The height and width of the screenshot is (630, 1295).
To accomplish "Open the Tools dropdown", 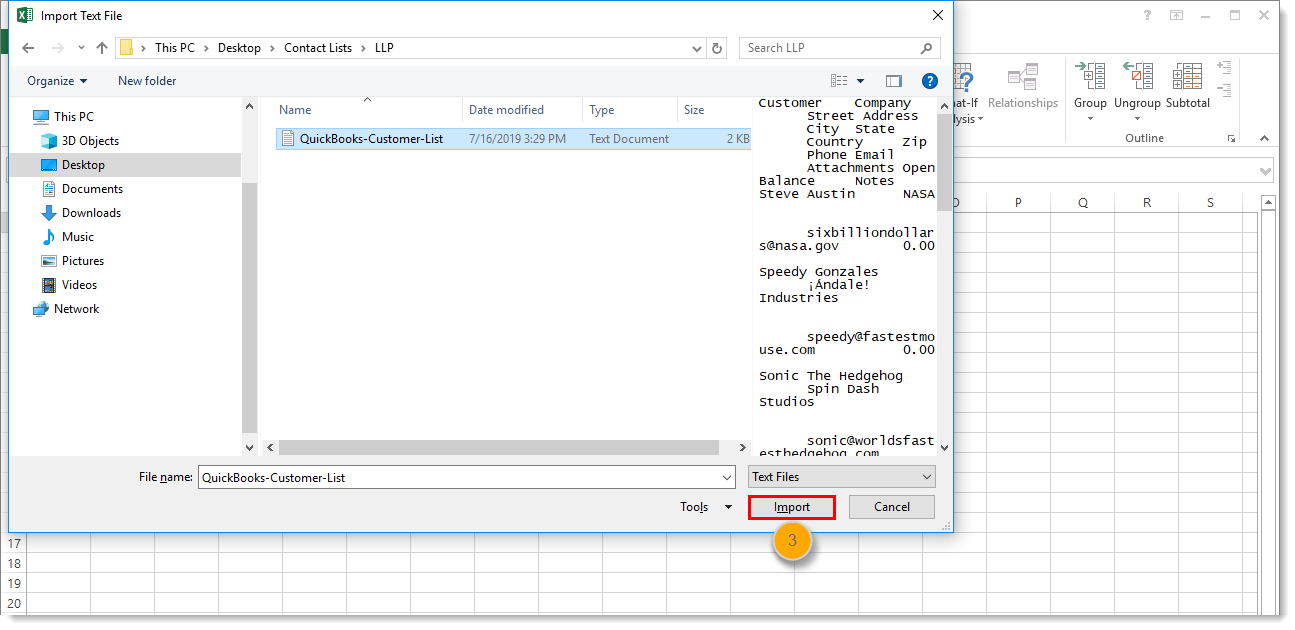I will click(x=706, y=507).
